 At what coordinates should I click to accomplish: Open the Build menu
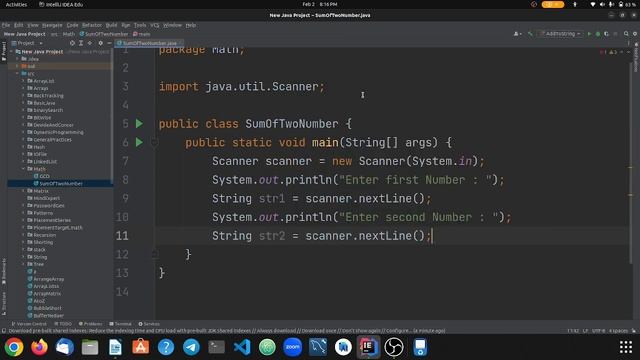[111, 25]
